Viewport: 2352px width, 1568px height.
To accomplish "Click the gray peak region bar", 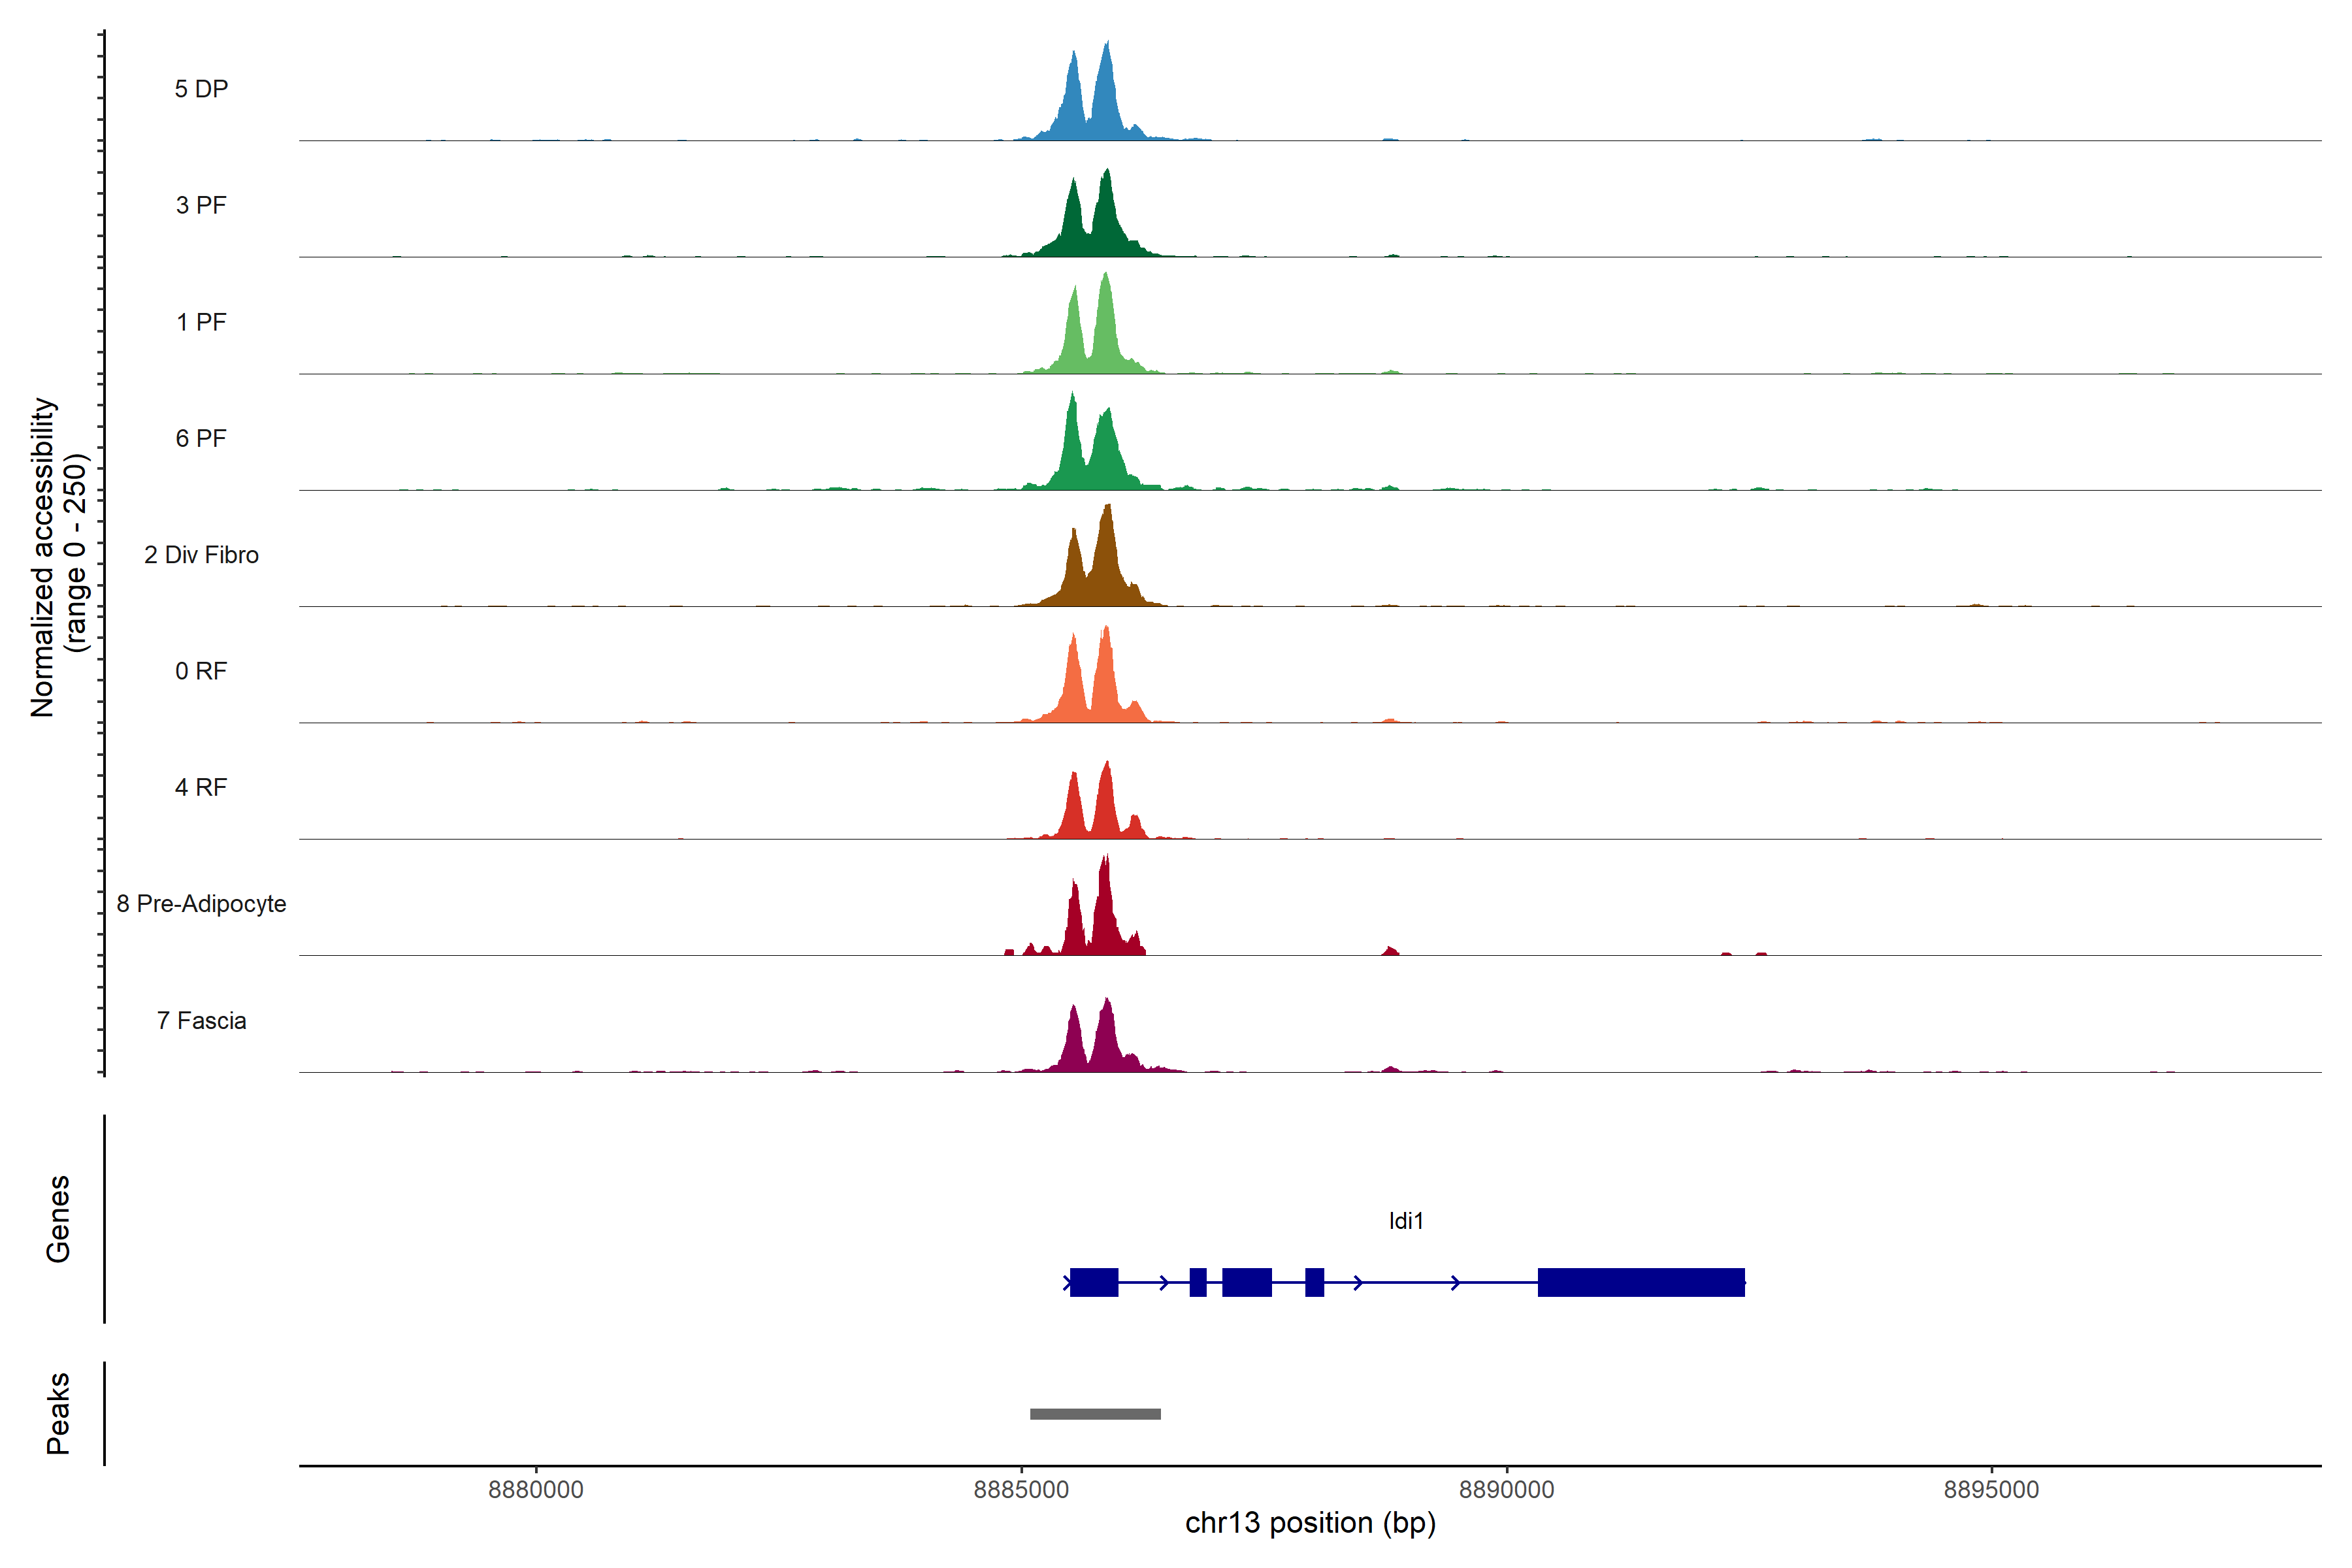I will [x=1095, y=1414].
